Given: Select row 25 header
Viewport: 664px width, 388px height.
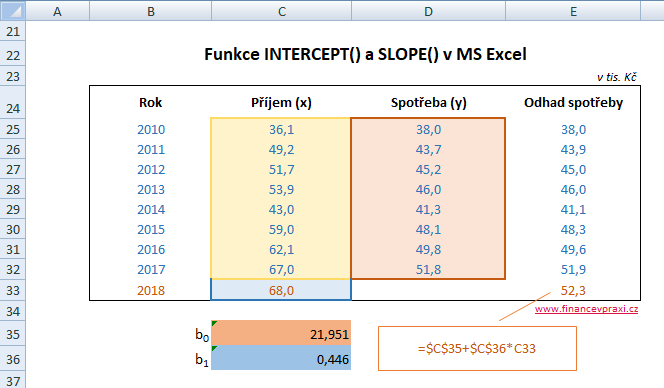Looking at the screenshot, I should coord(13,129).
